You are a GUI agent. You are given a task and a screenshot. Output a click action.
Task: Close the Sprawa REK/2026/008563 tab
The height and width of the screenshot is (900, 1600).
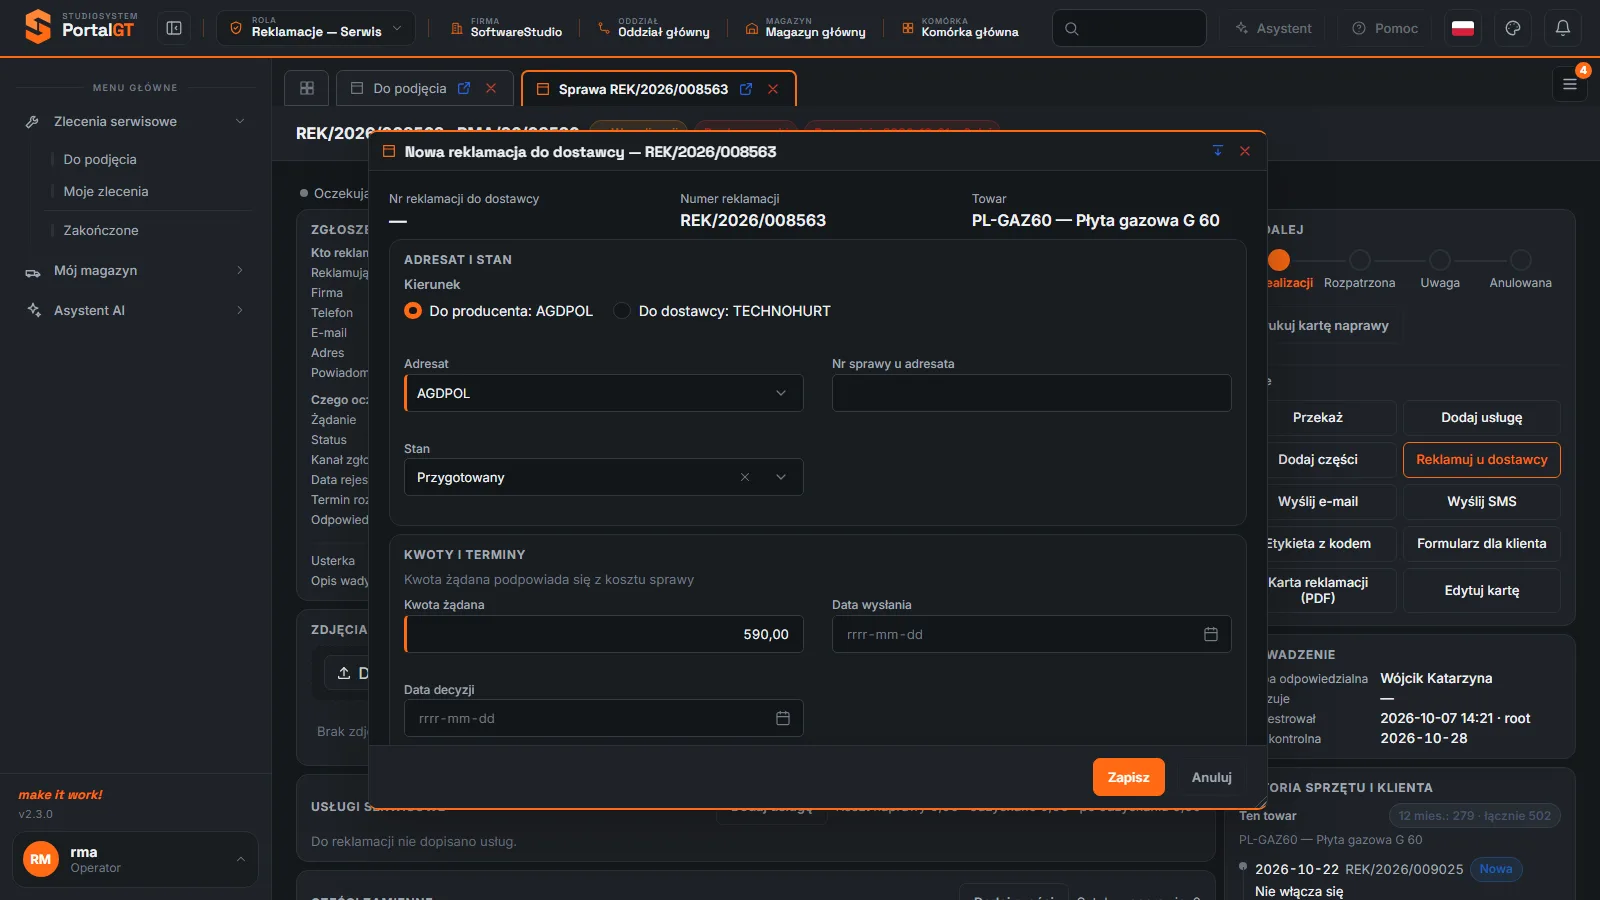tap(773, 89)
